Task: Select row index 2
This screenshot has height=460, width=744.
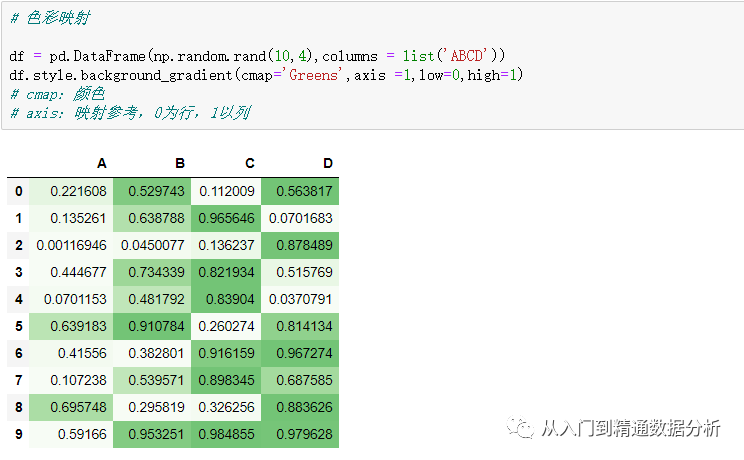Action: [x=19, y=245]
